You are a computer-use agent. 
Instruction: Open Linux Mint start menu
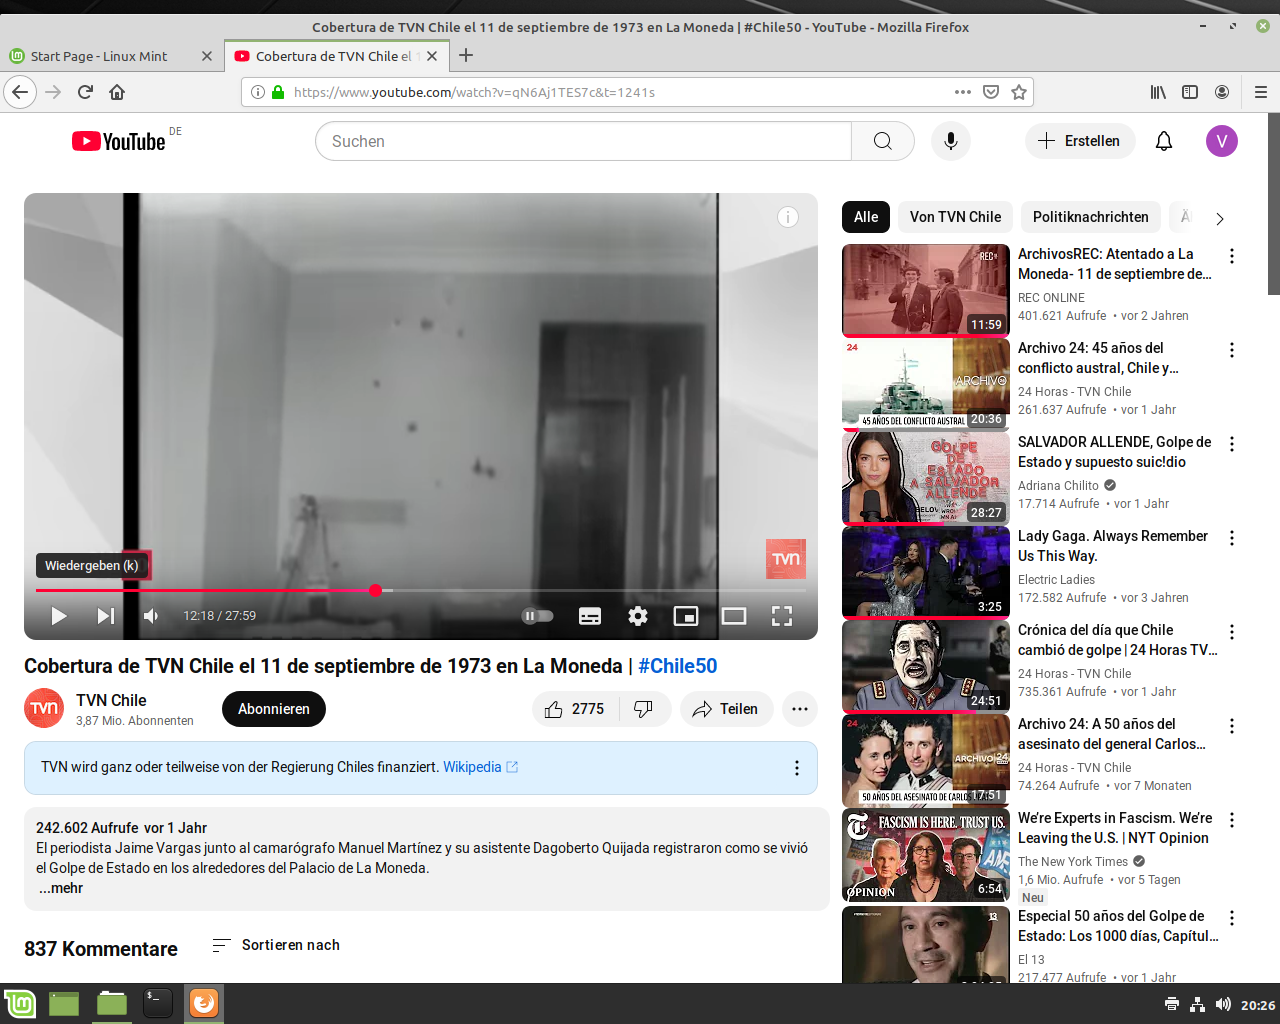click(20, 1003)
